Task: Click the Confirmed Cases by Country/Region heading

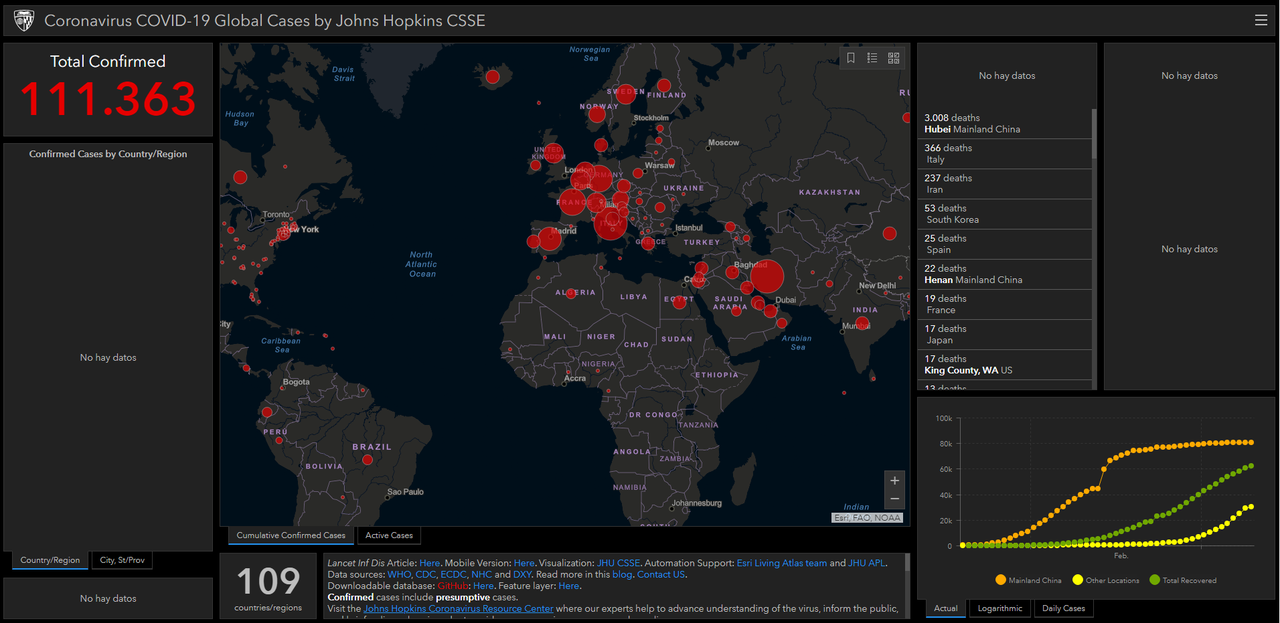Action: [x=108, y=154]
